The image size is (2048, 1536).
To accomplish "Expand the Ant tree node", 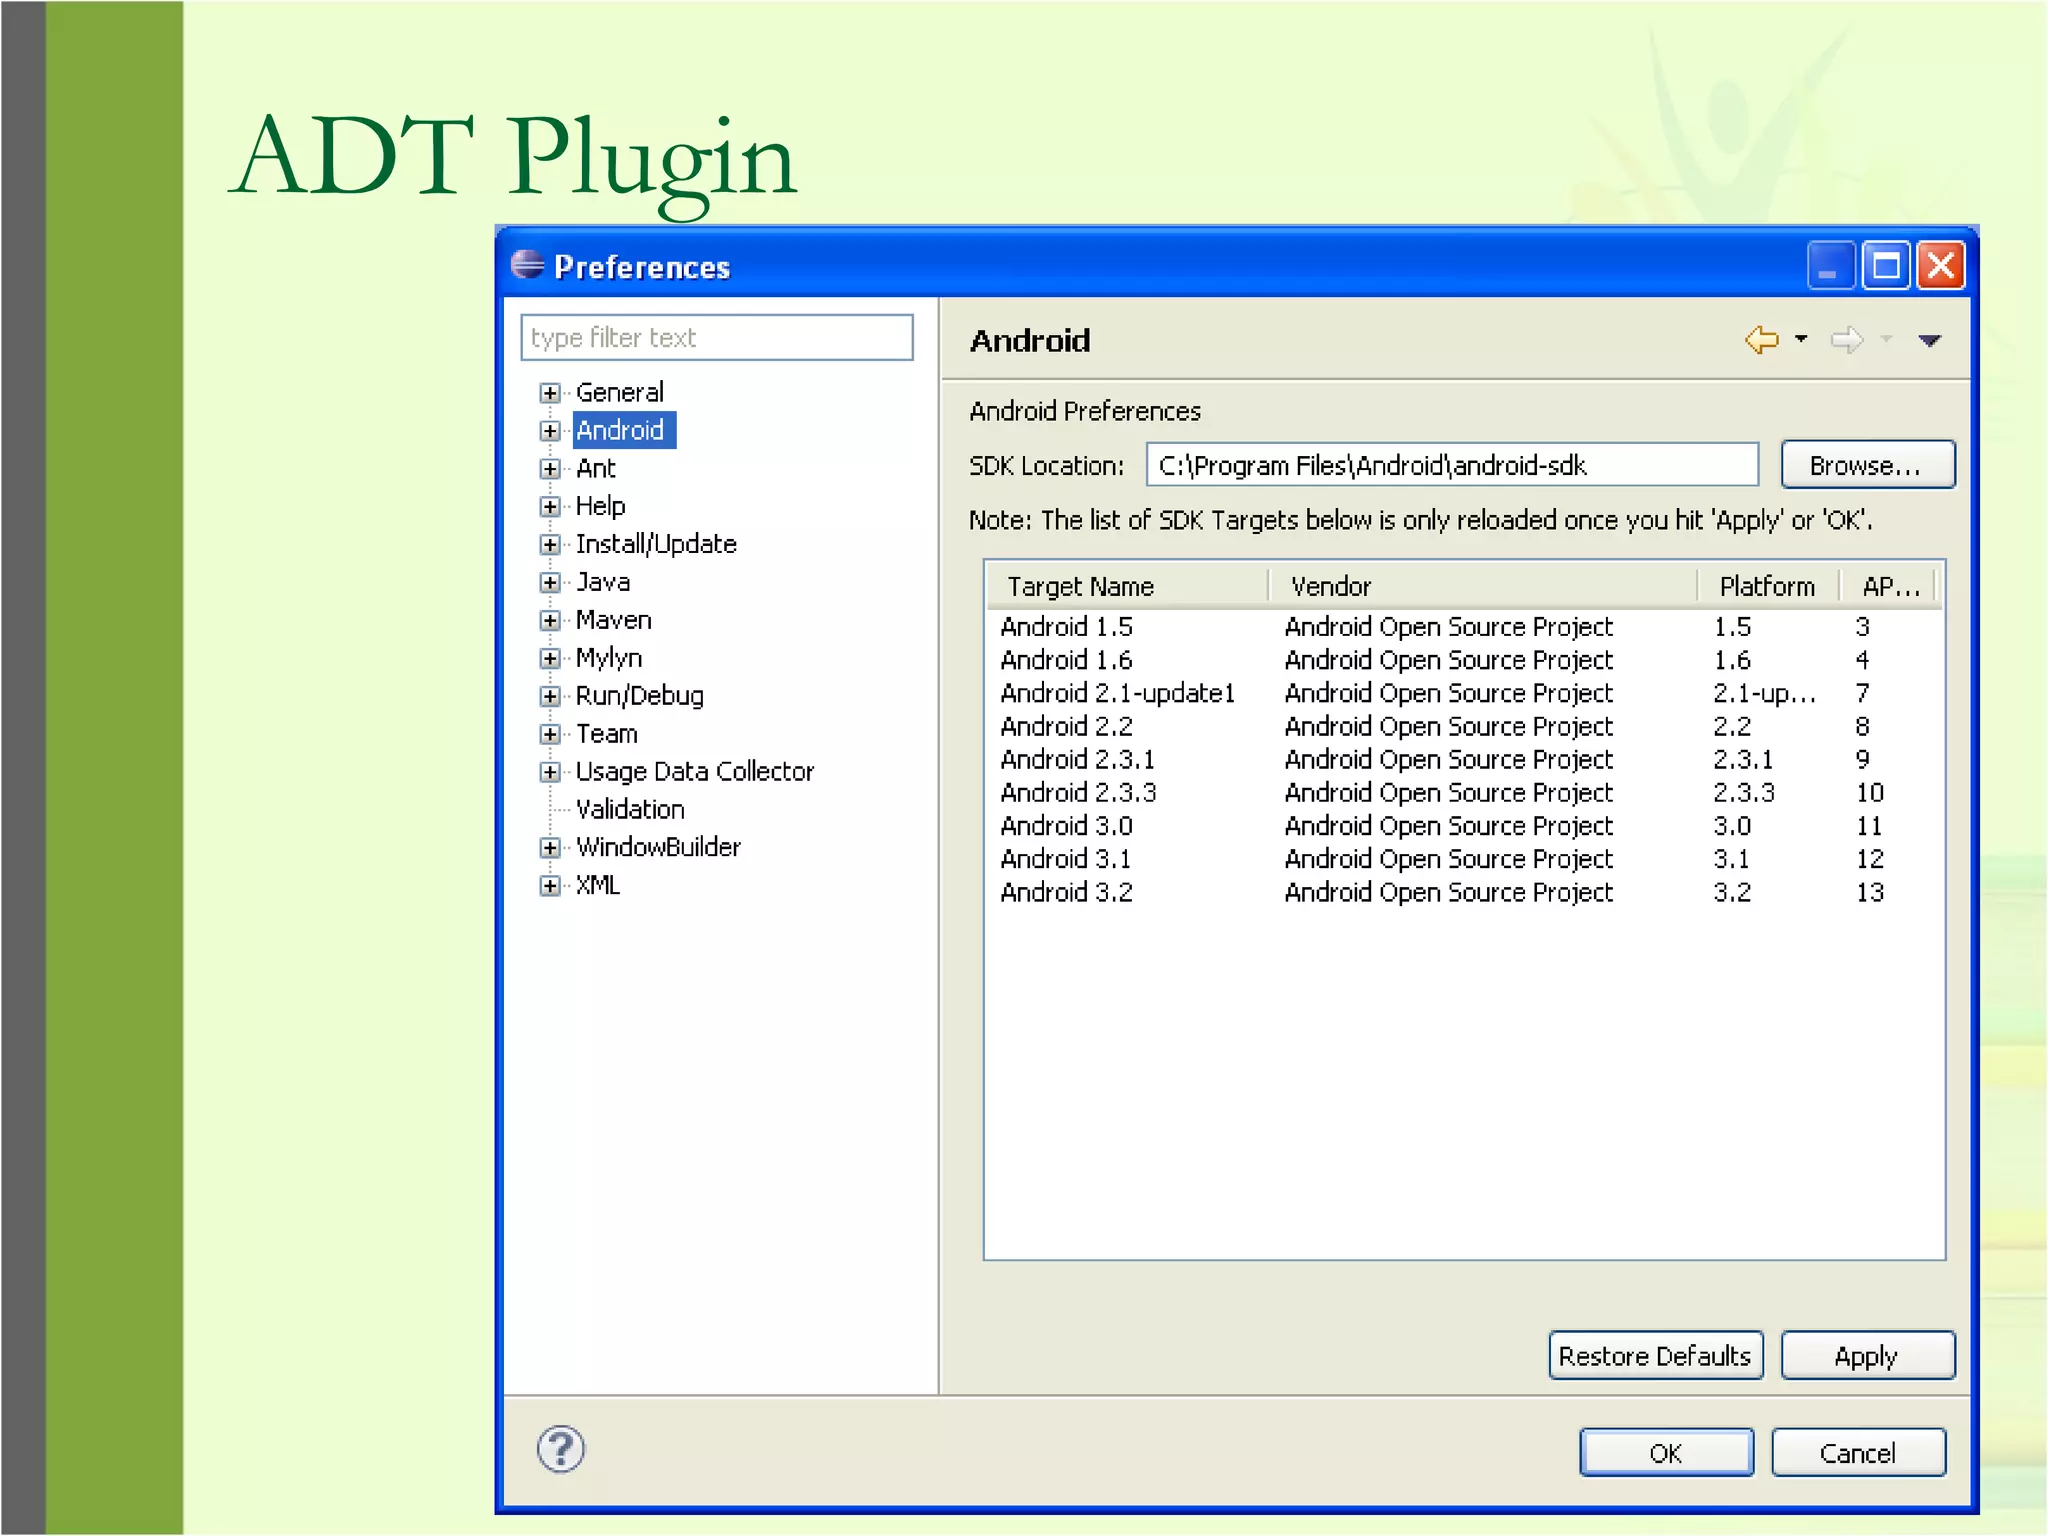I will coord(549,469).
